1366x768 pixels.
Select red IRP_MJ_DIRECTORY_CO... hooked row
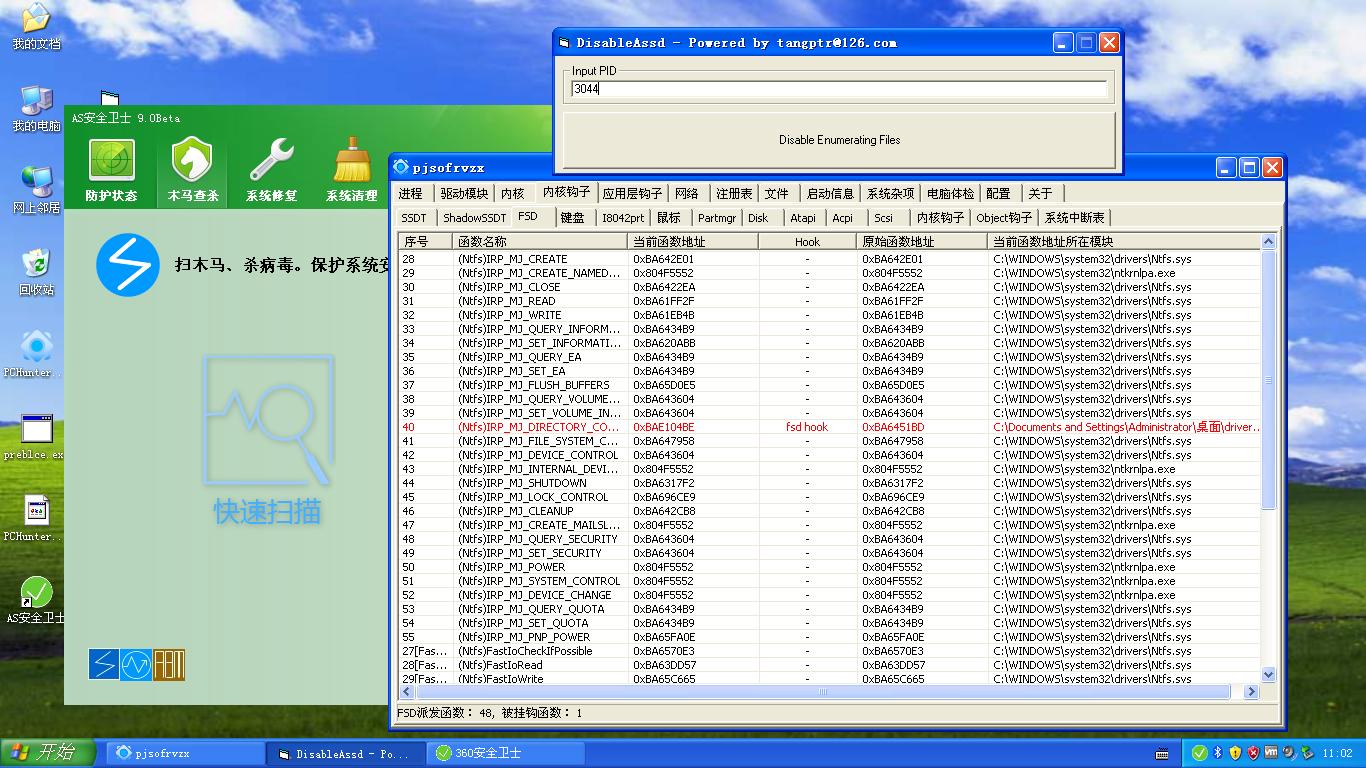coord(829,427)
